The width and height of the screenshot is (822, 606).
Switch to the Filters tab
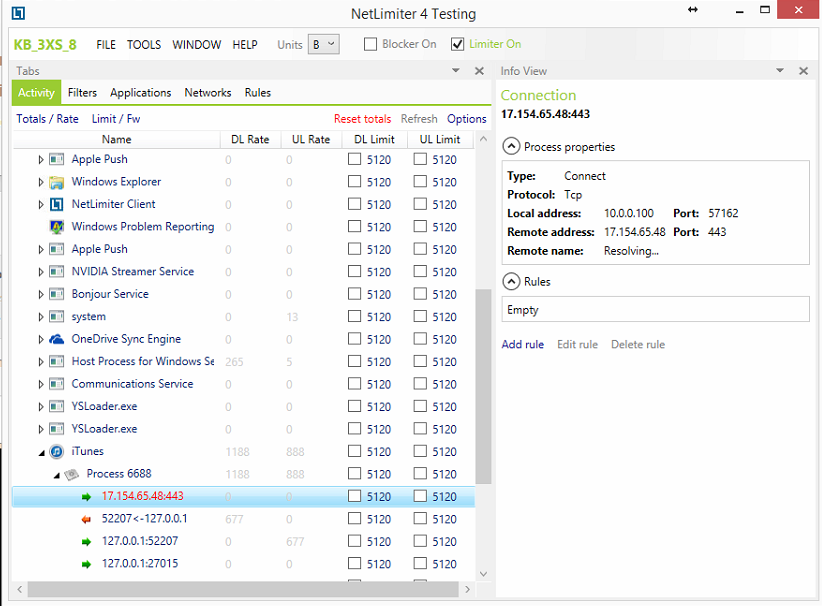click(x=82, y=93)
